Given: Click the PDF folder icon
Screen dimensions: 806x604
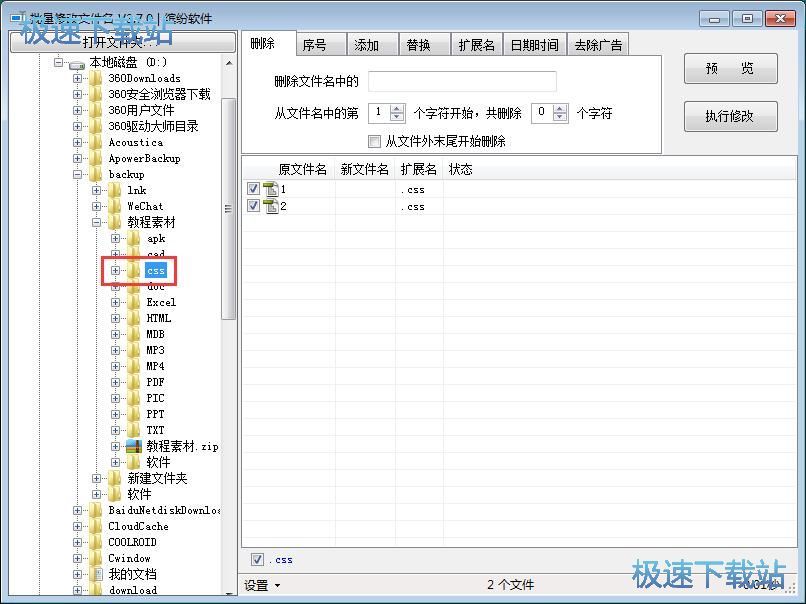Looking at the screenshot, I should (134, 382).
